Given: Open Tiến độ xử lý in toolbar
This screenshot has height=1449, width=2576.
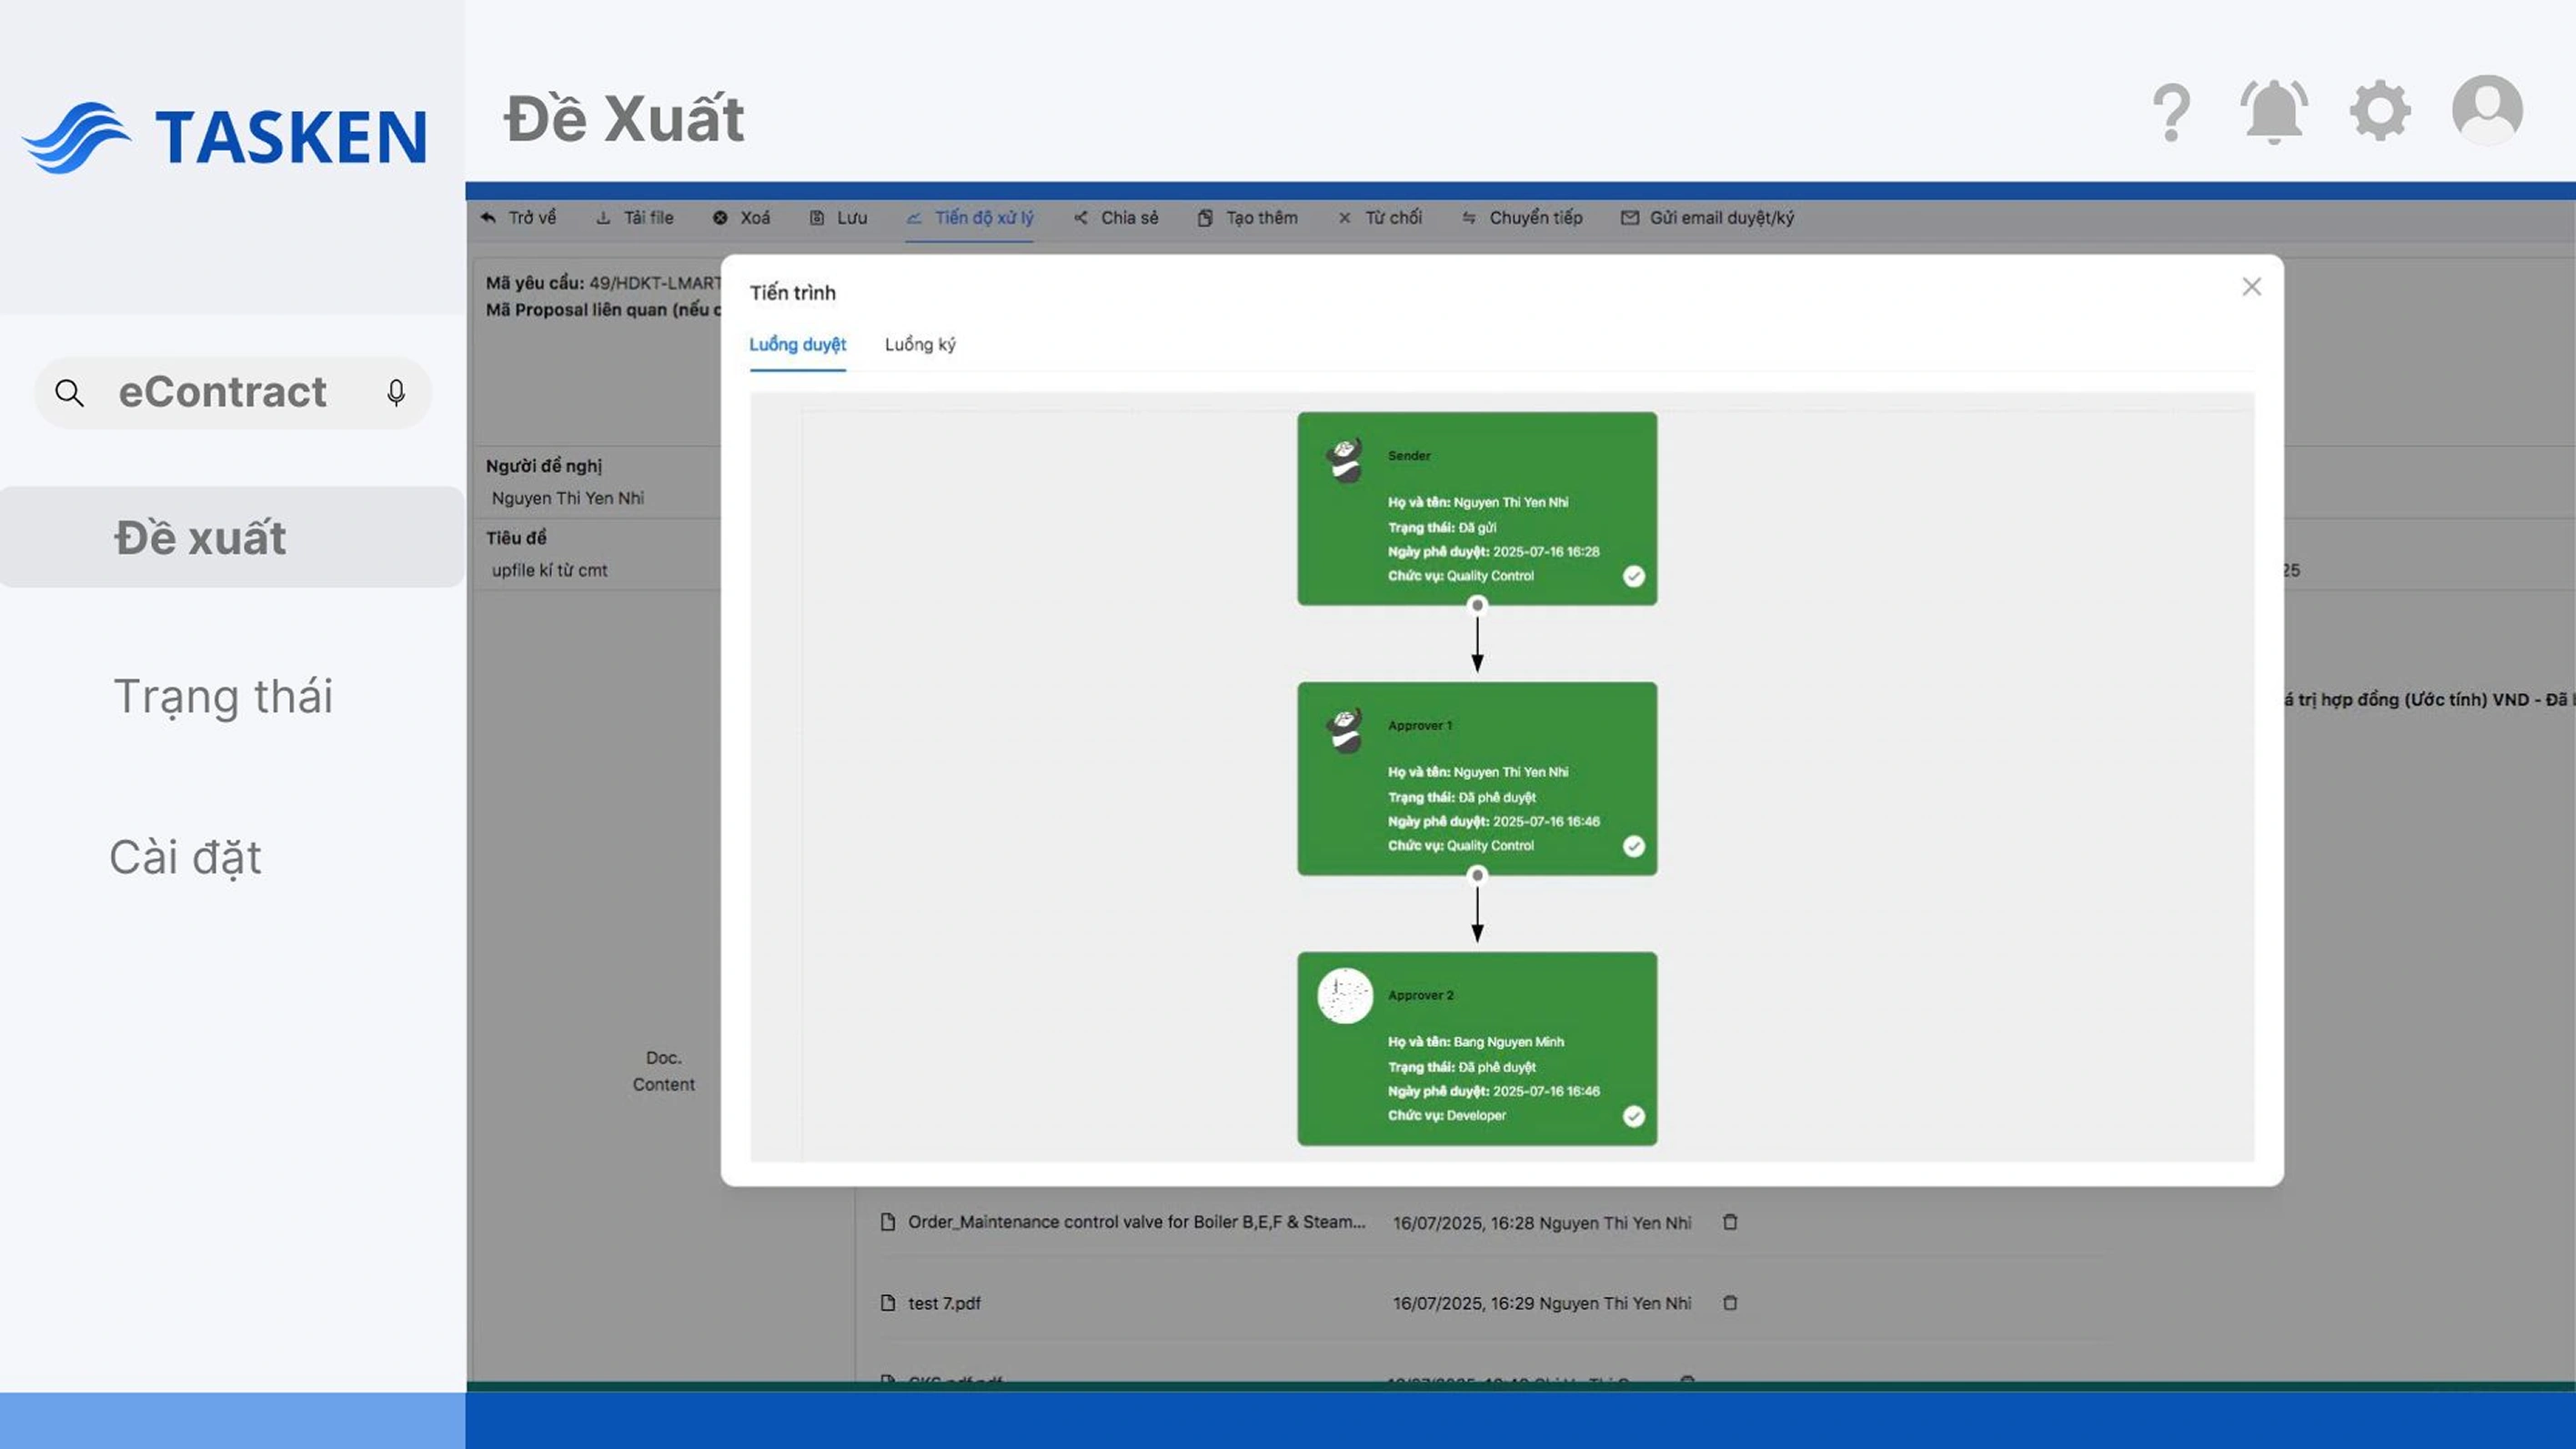Looking at the screenshot, I should [970, 218].
